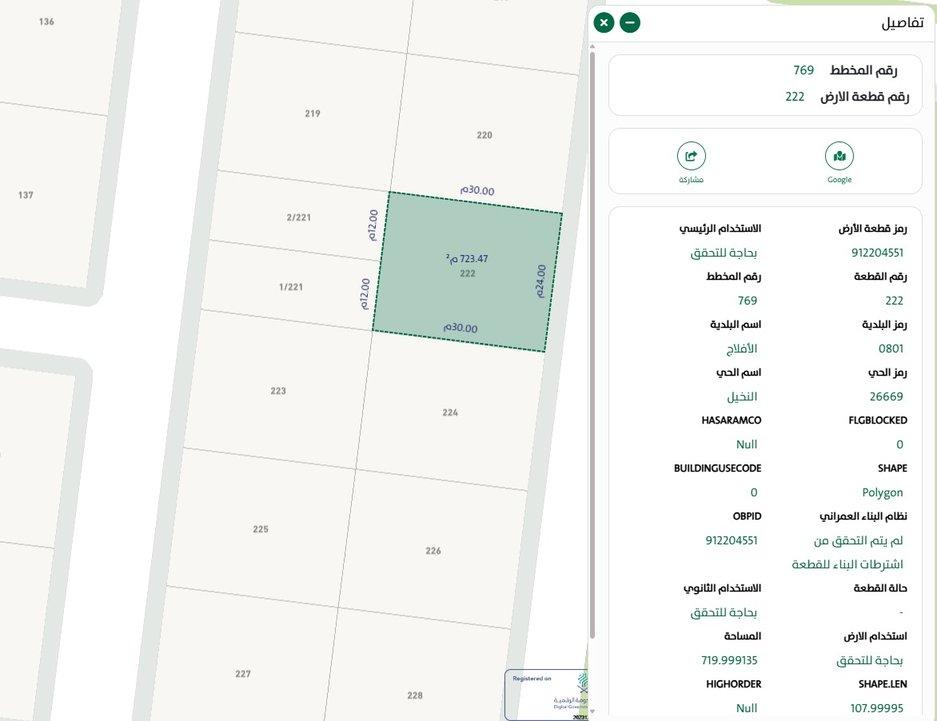Select parcel 224 on the map
This screenshot has height=721, width=937.
coord(450,412)
